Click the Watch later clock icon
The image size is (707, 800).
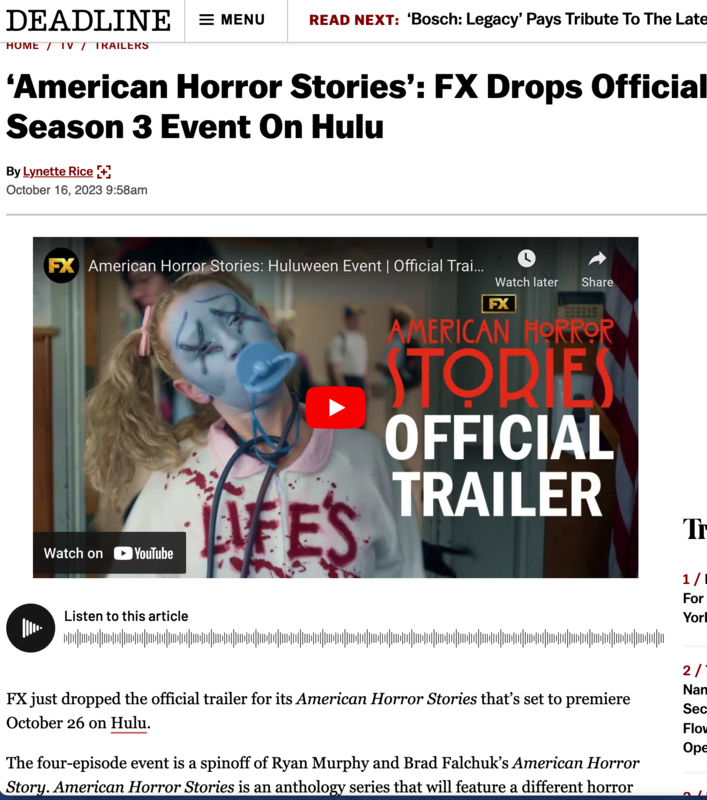[526, 259]
